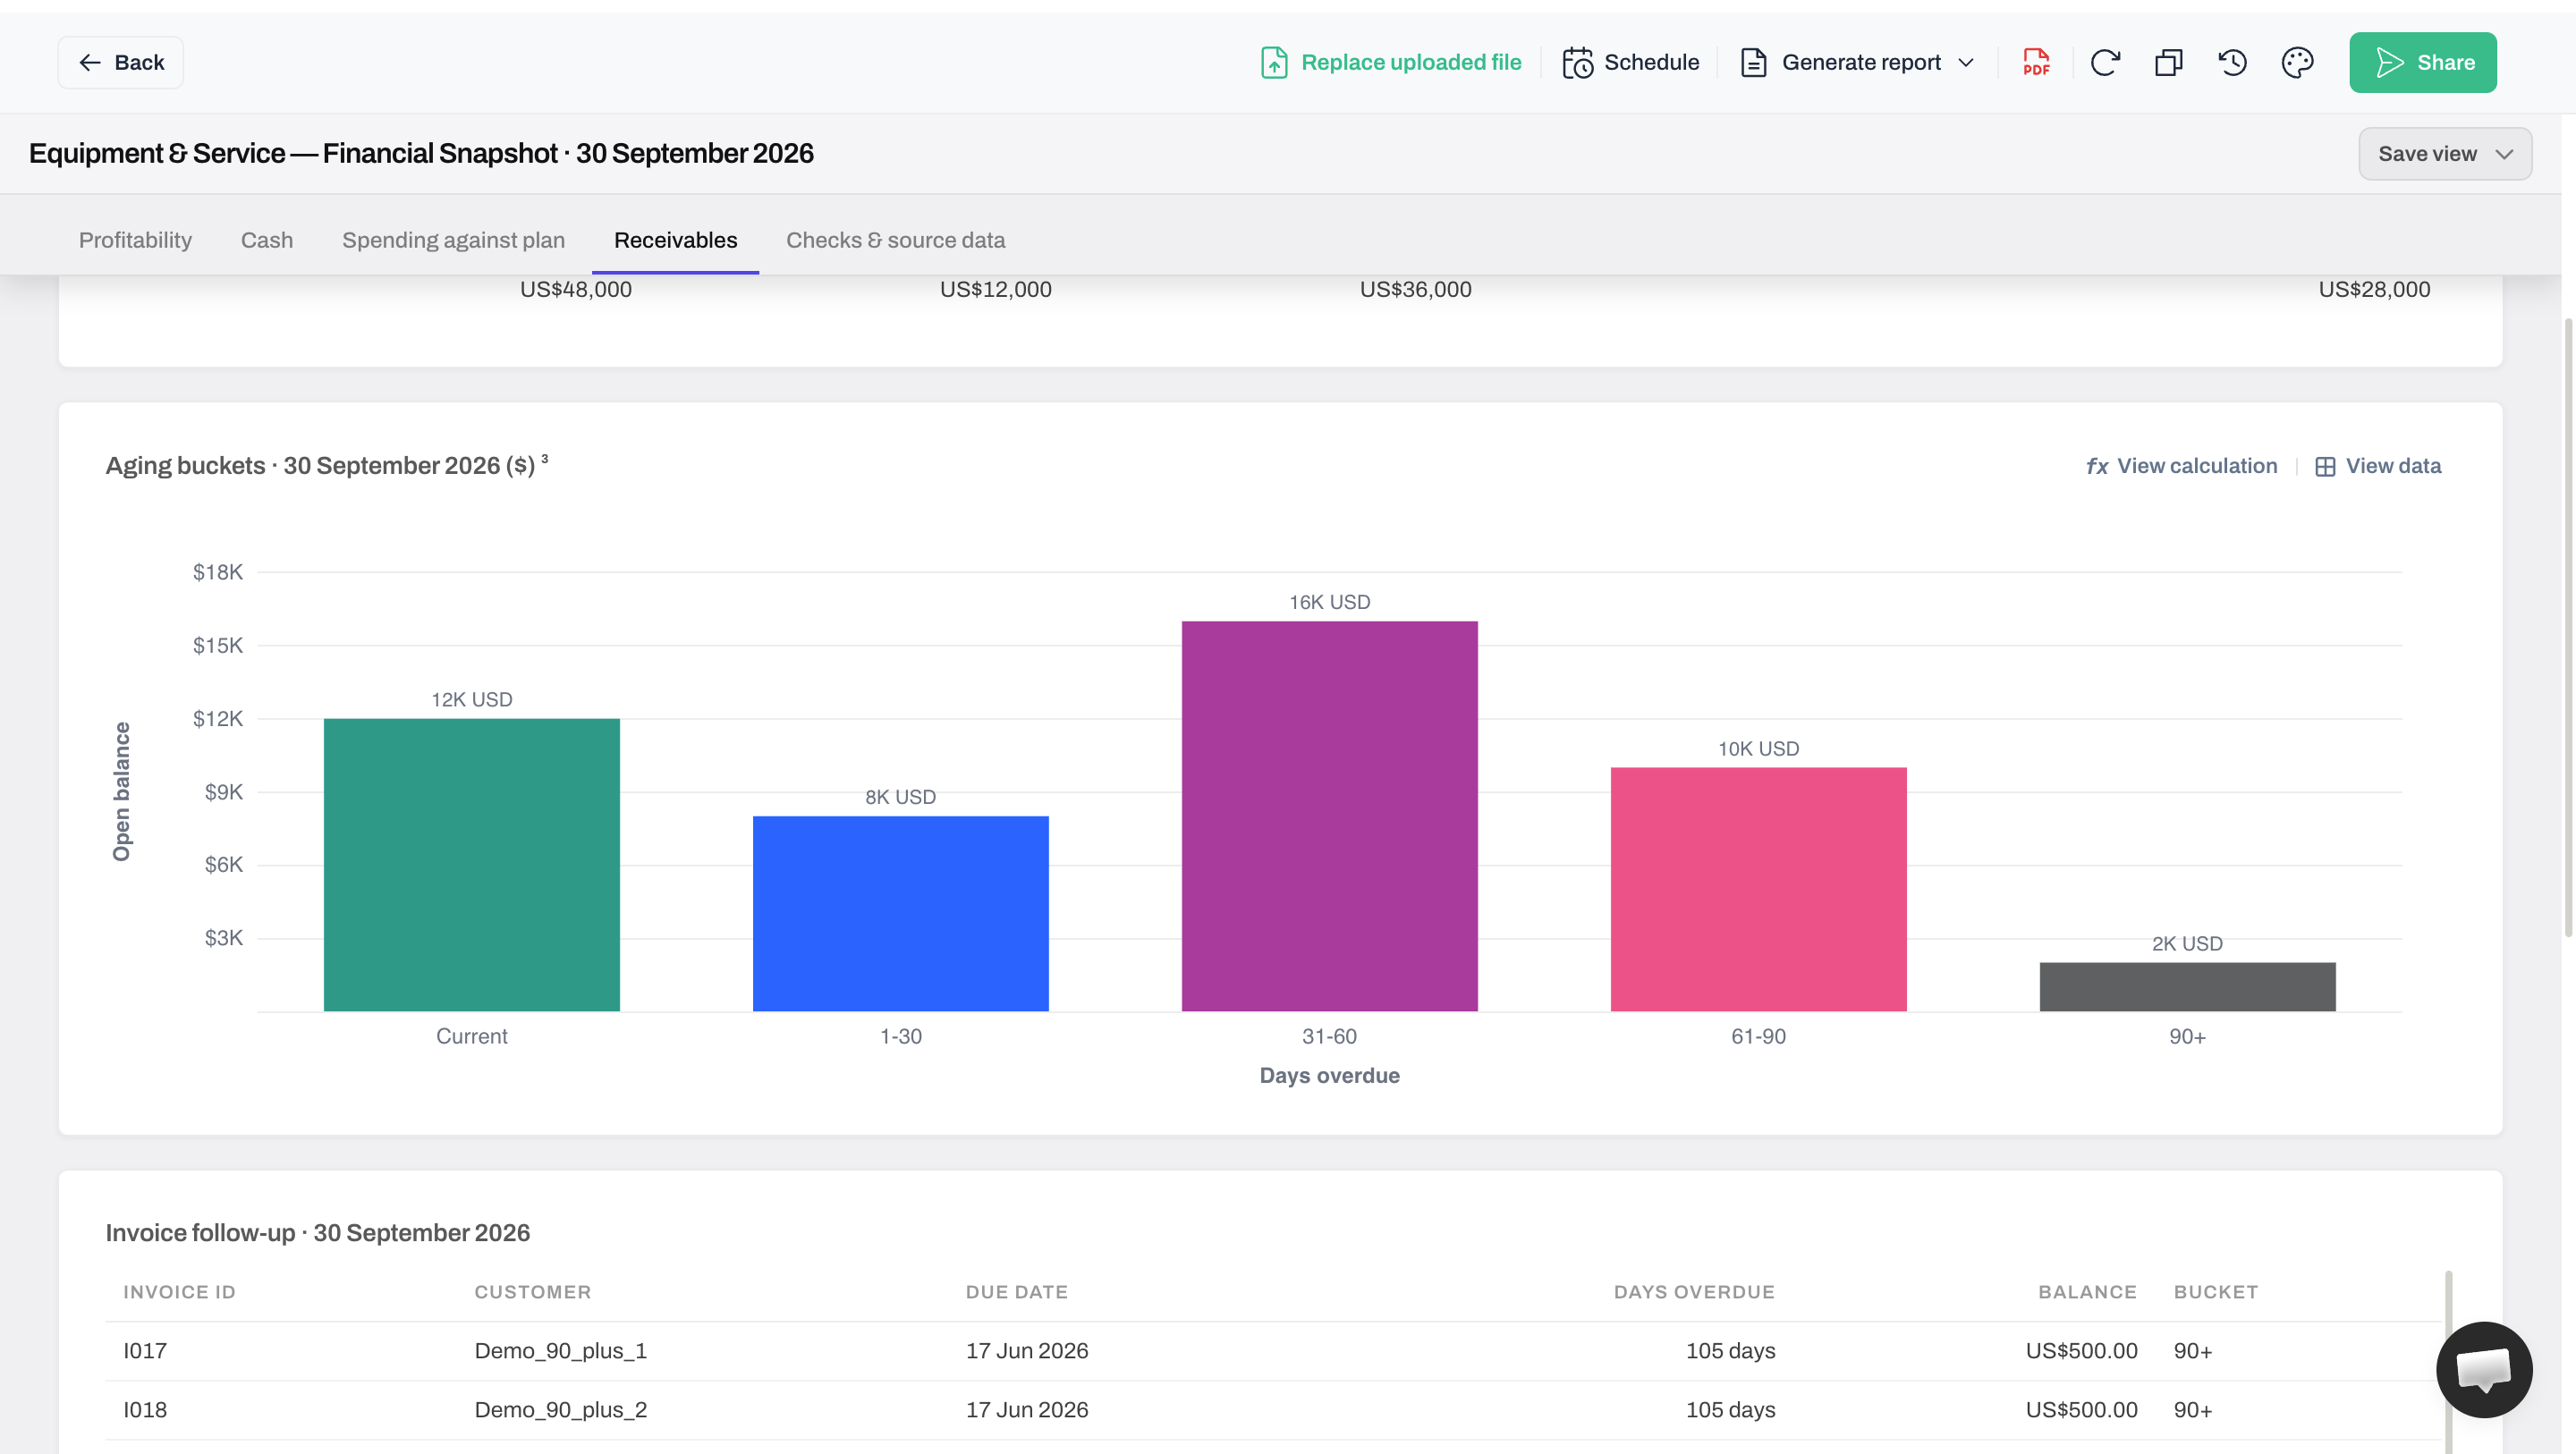Select the Receivables tab

tap(675, 240)
